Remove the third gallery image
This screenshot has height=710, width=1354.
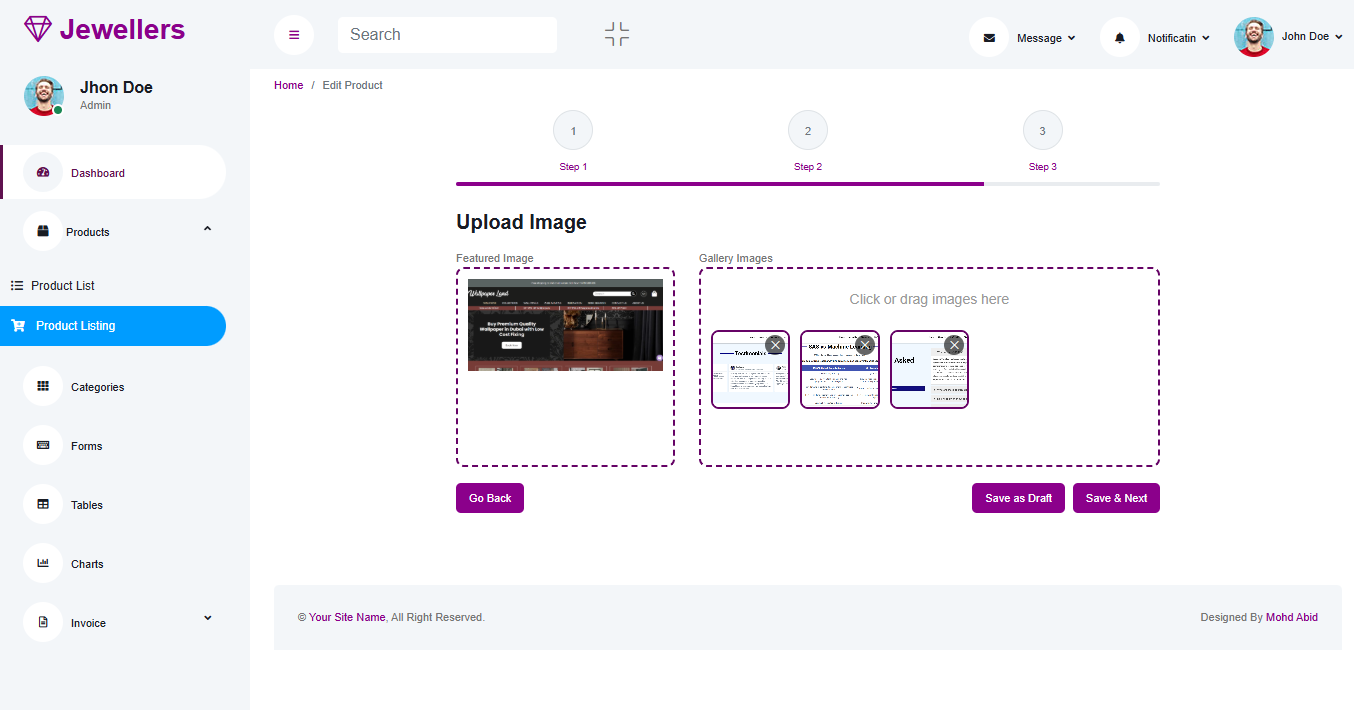click(954, 345)
